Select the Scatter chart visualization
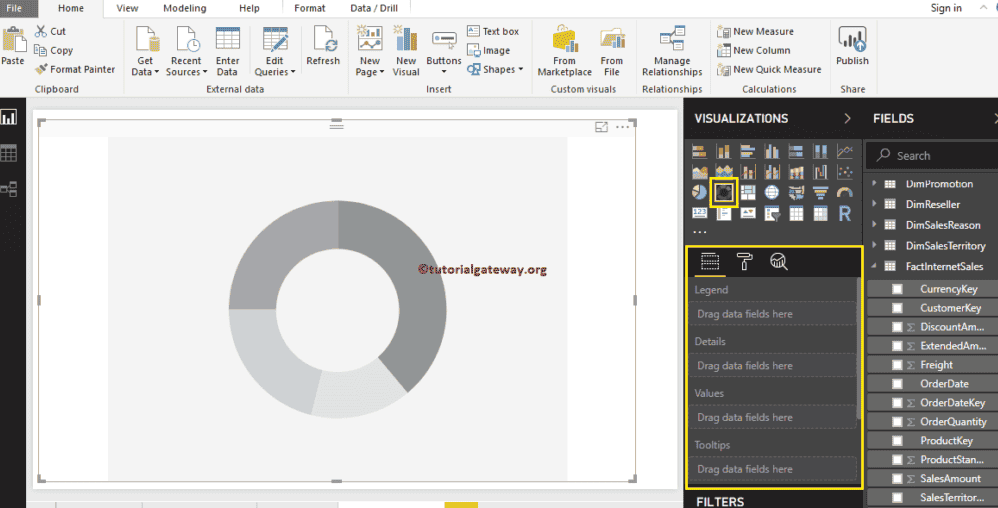Screen dimensions: 998x508 coord(845,172)
